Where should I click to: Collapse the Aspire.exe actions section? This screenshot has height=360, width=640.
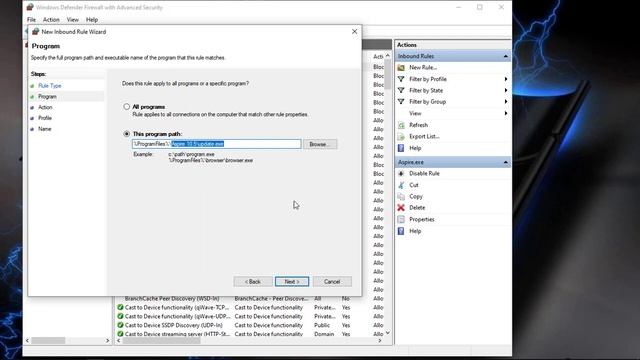point(505,162)
